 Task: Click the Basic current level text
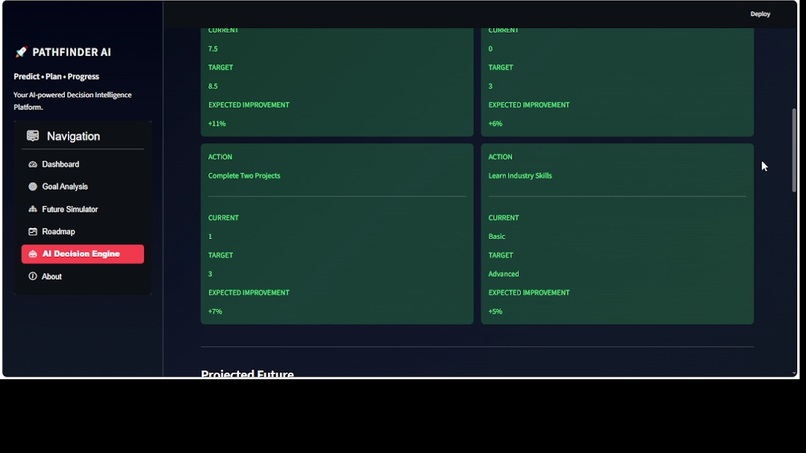pos(497,237)
